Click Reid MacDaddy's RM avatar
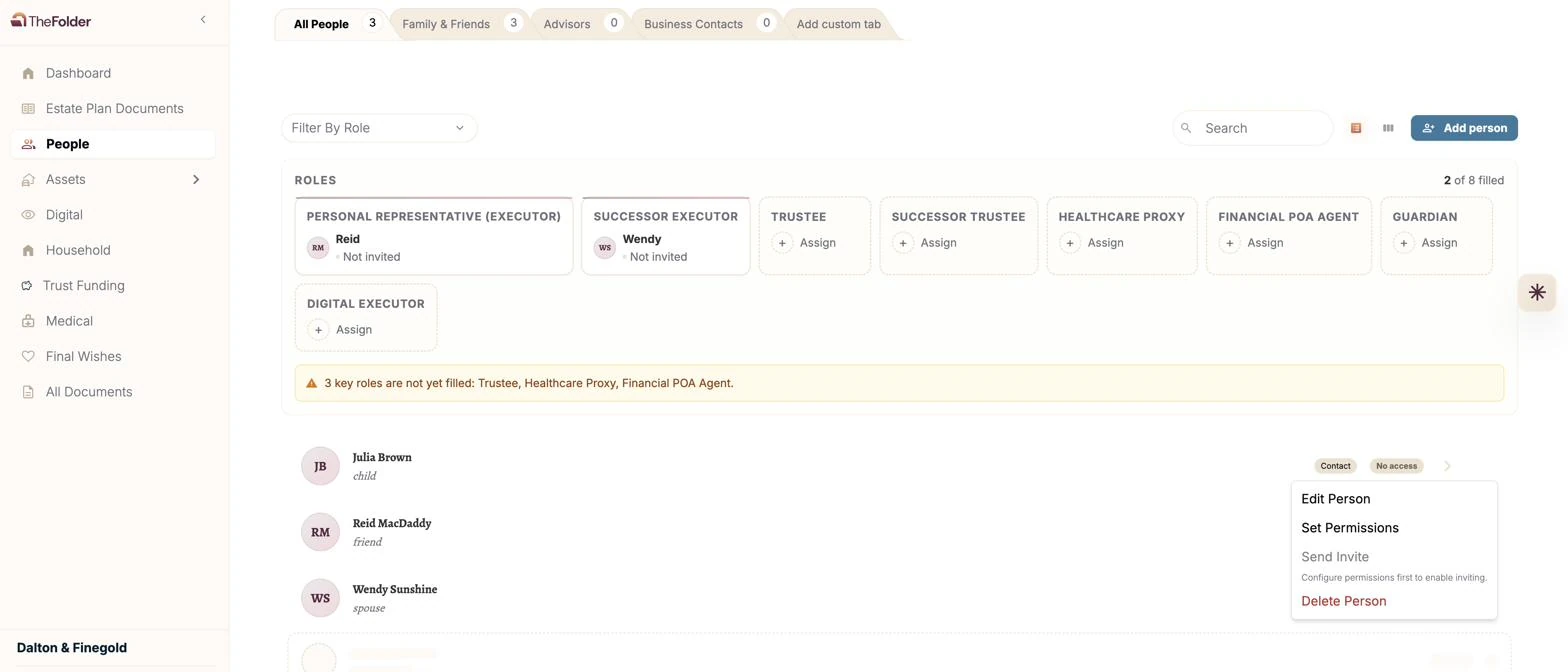1568x672 pixels. tap(320, 532)
